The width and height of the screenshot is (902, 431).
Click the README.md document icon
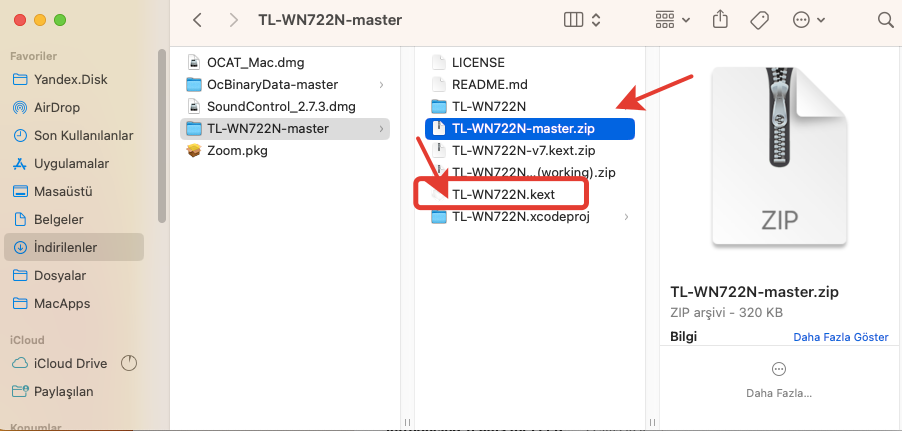click(x=439, y=85)
